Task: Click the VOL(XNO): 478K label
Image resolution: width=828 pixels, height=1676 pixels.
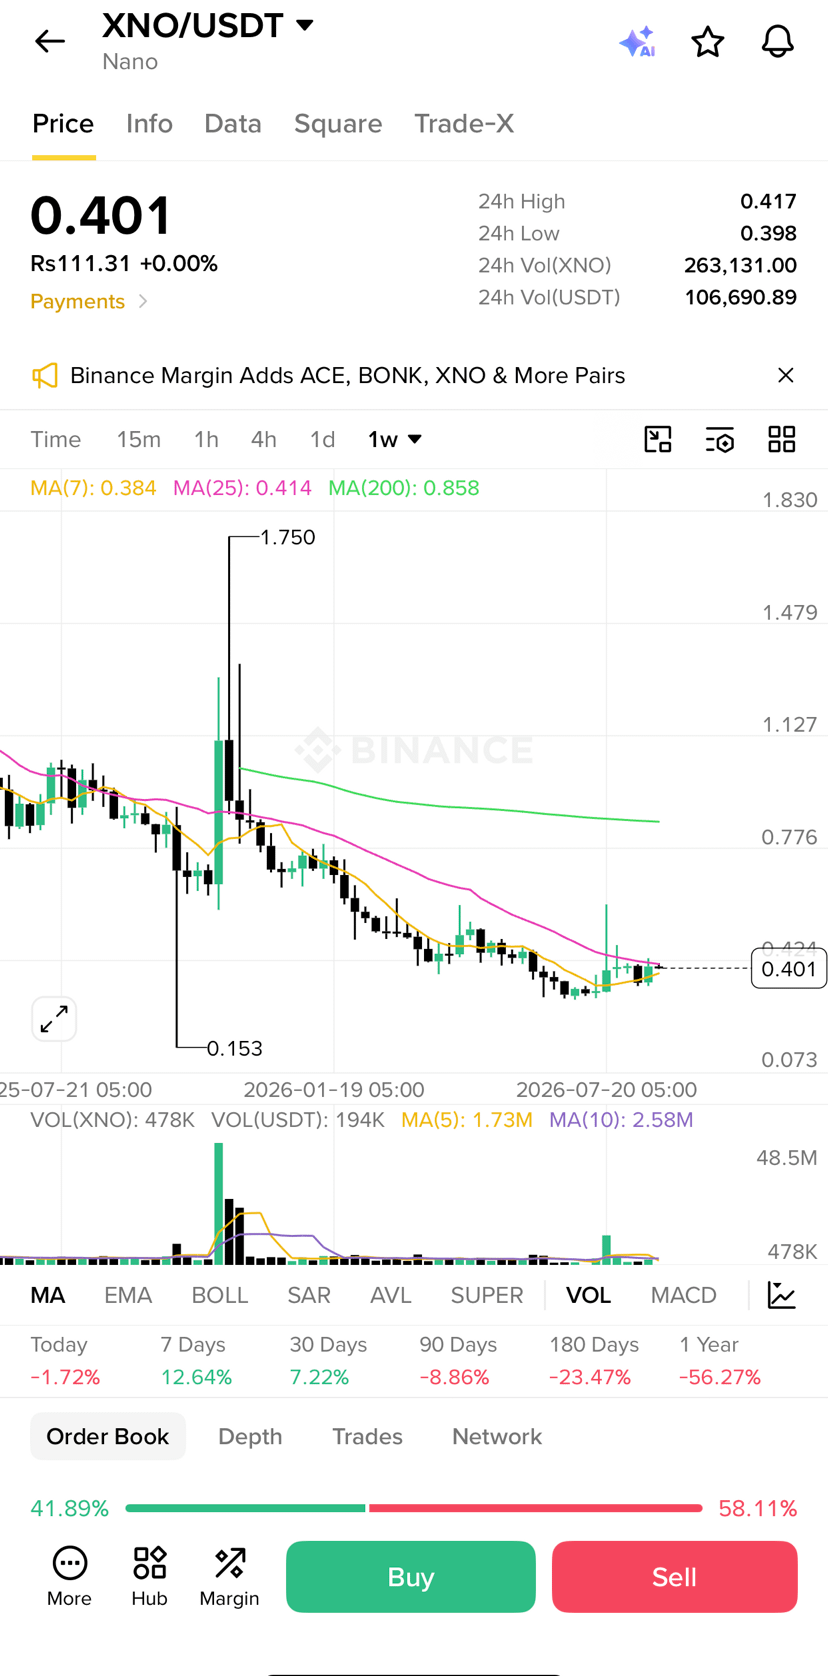Action: [x=112, y=1120]
